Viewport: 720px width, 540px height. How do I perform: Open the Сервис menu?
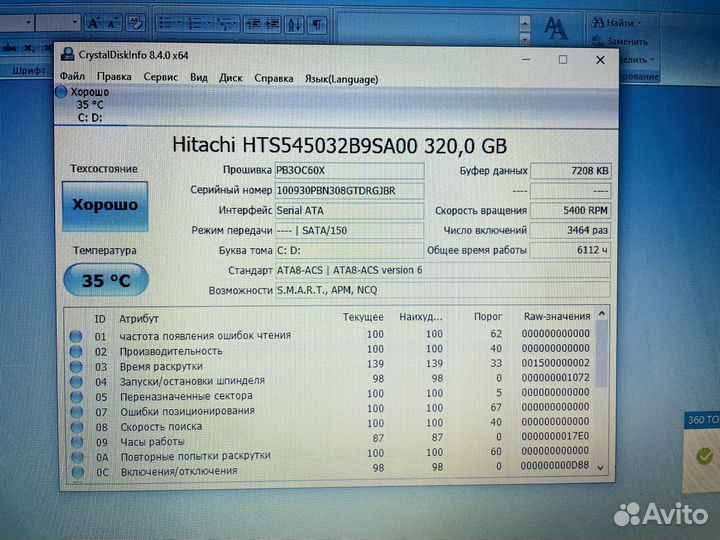[161, 77]
